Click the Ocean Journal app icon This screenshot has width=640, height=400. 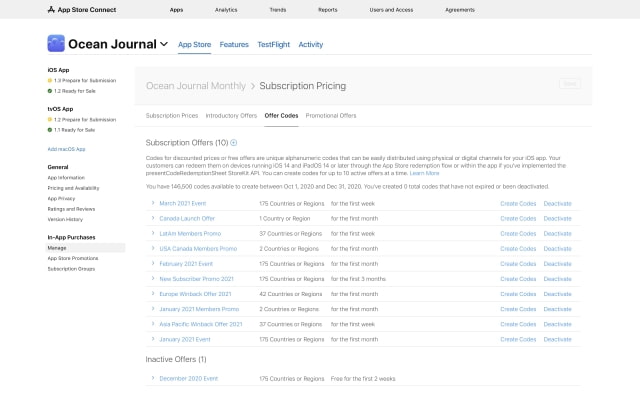tap(55, 44)
